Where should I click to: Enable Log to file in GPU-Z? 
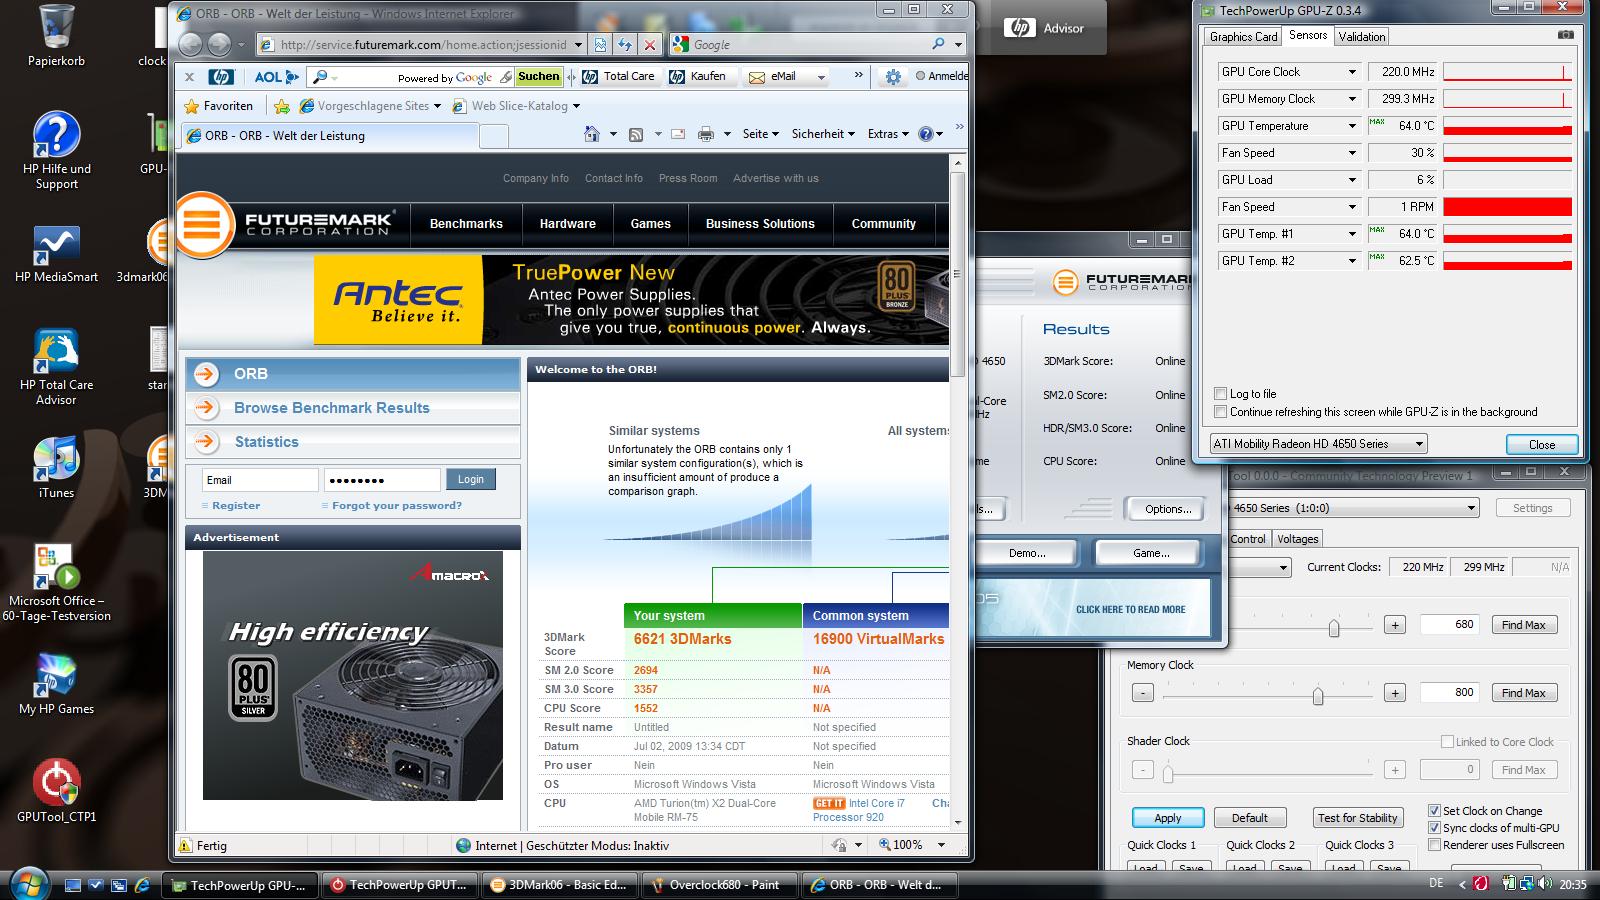1220,394
